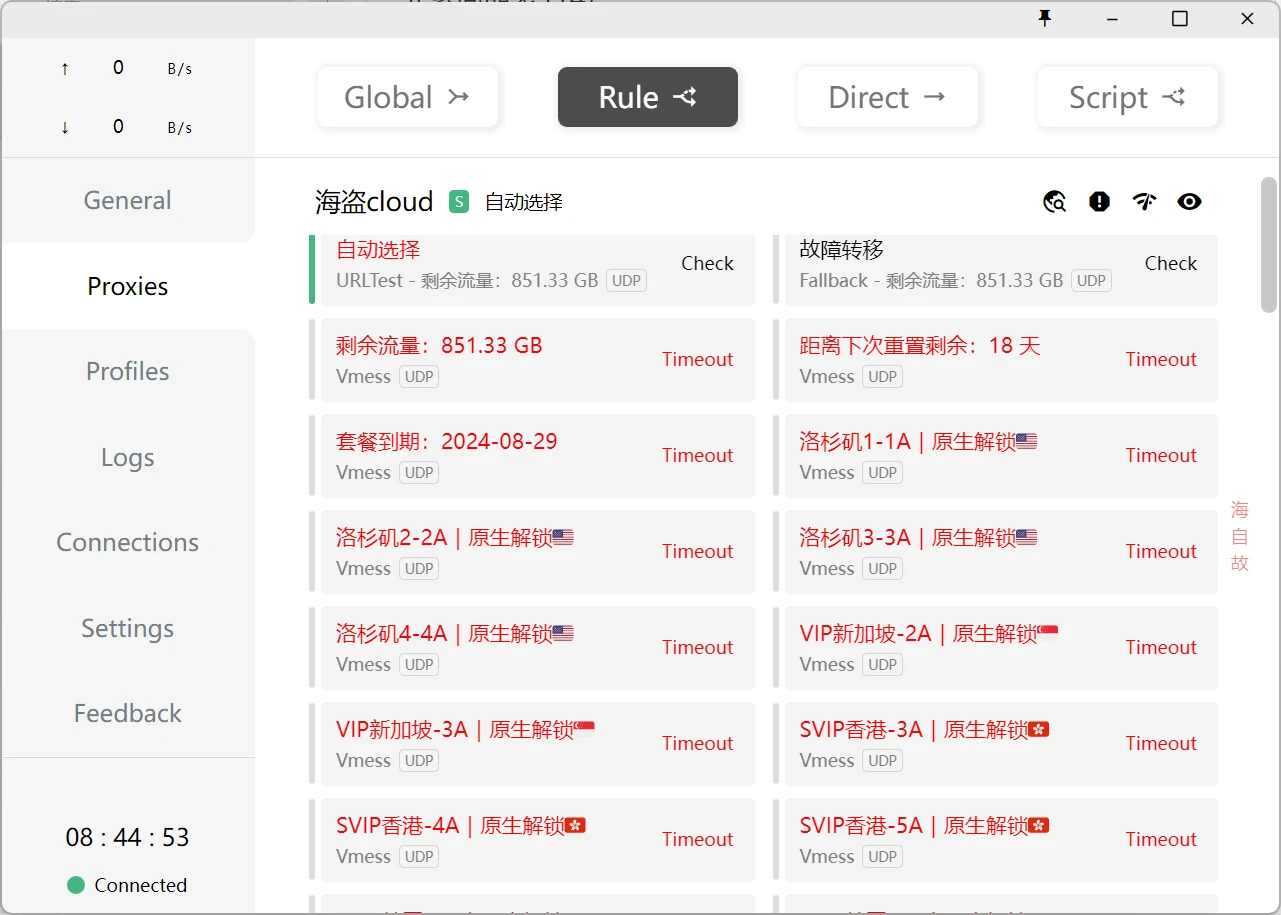This screenshot has width=1281, height=915.
Task: Select proxy 洛杉矶4-4A | 原生解锁
Action: [532, 647]
